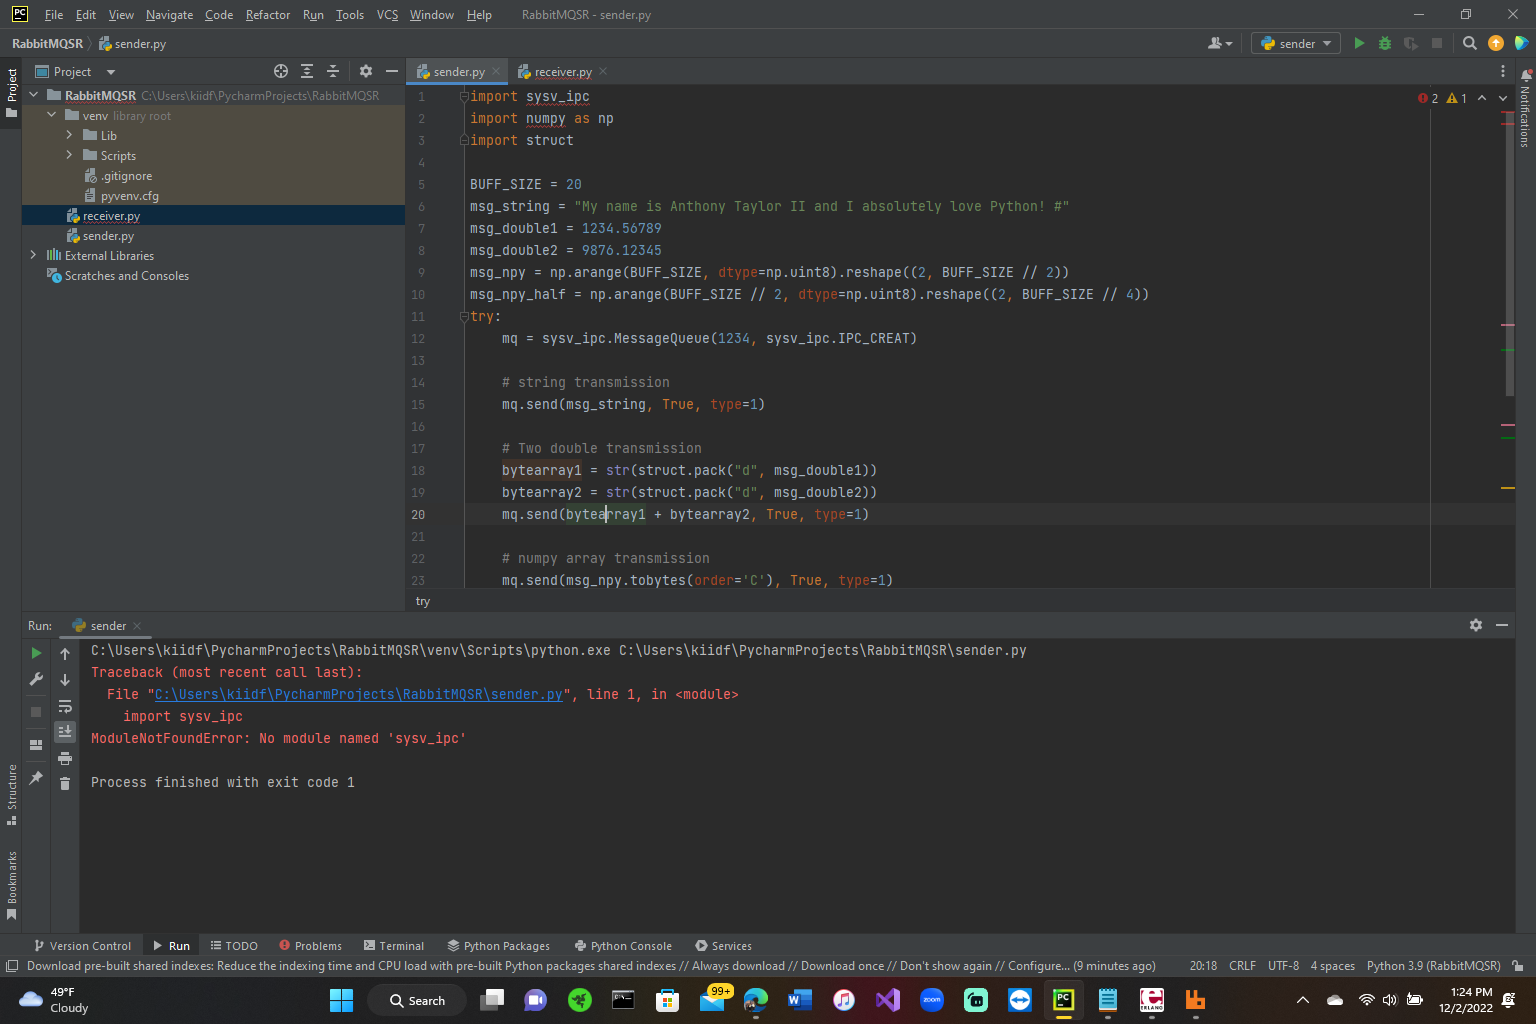
Task: Switch to receiver.py editor tab
Action: [x=562, y=71]
